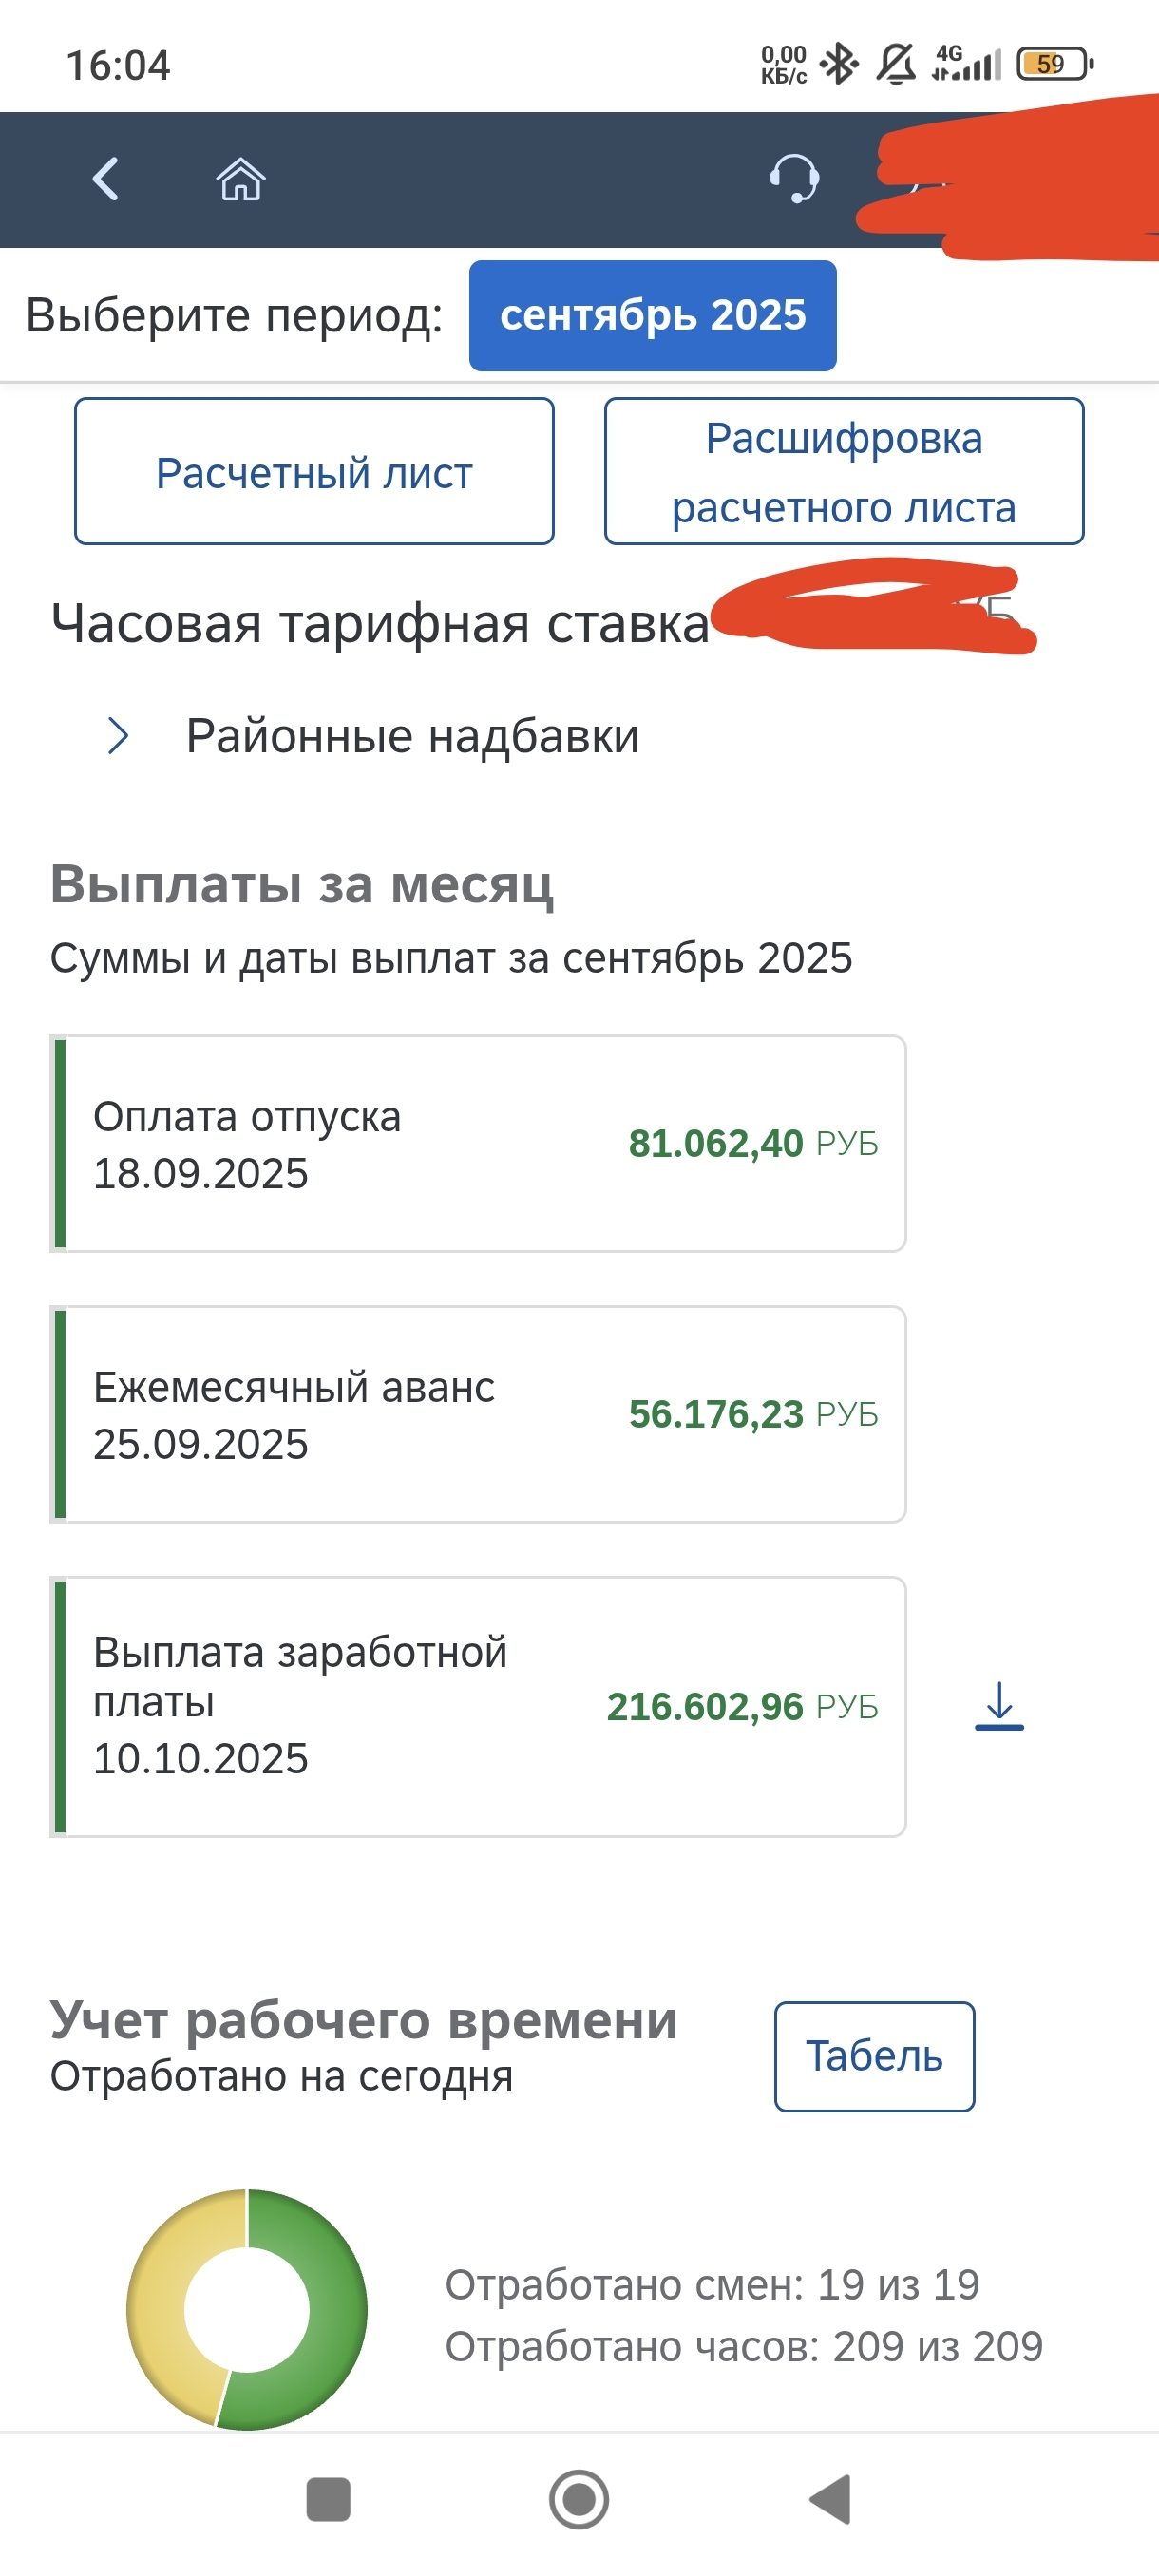Open period selector сентябрь 2025
This screenshot has width=1159, height=2576.
pos(652,316)
